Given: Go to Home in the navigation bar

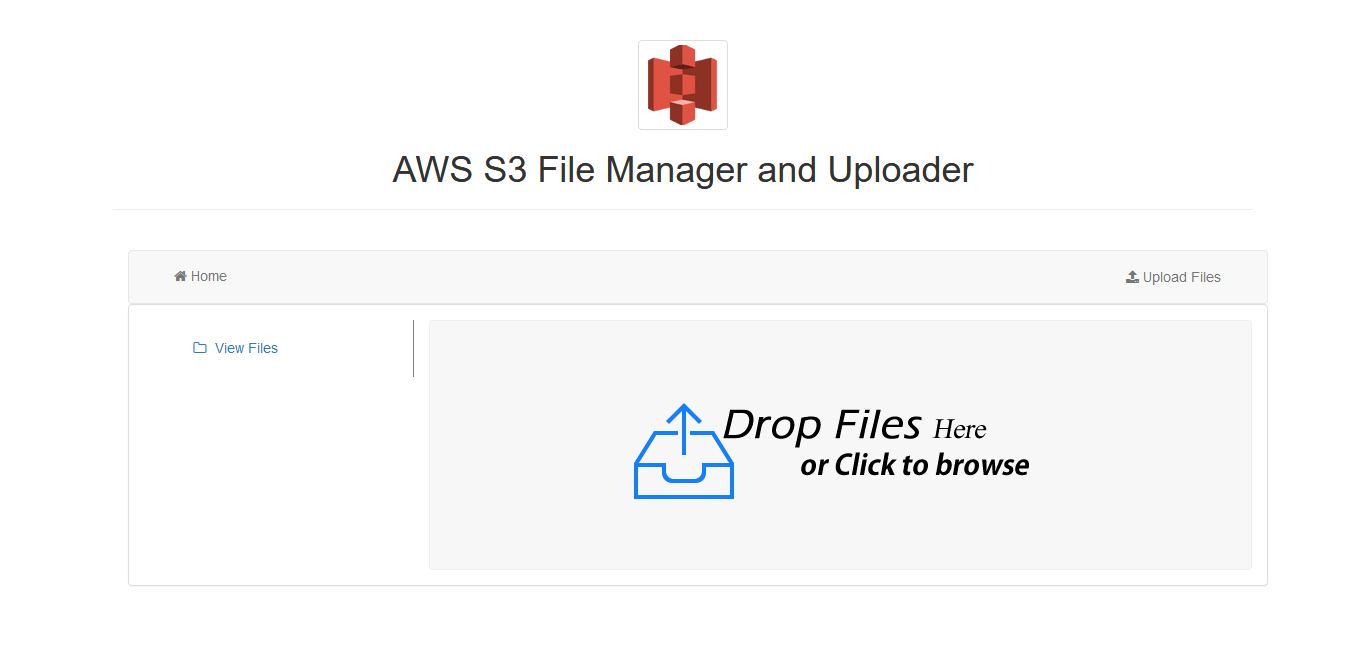Looking at the screenshot, I should (x=208, y=276).
